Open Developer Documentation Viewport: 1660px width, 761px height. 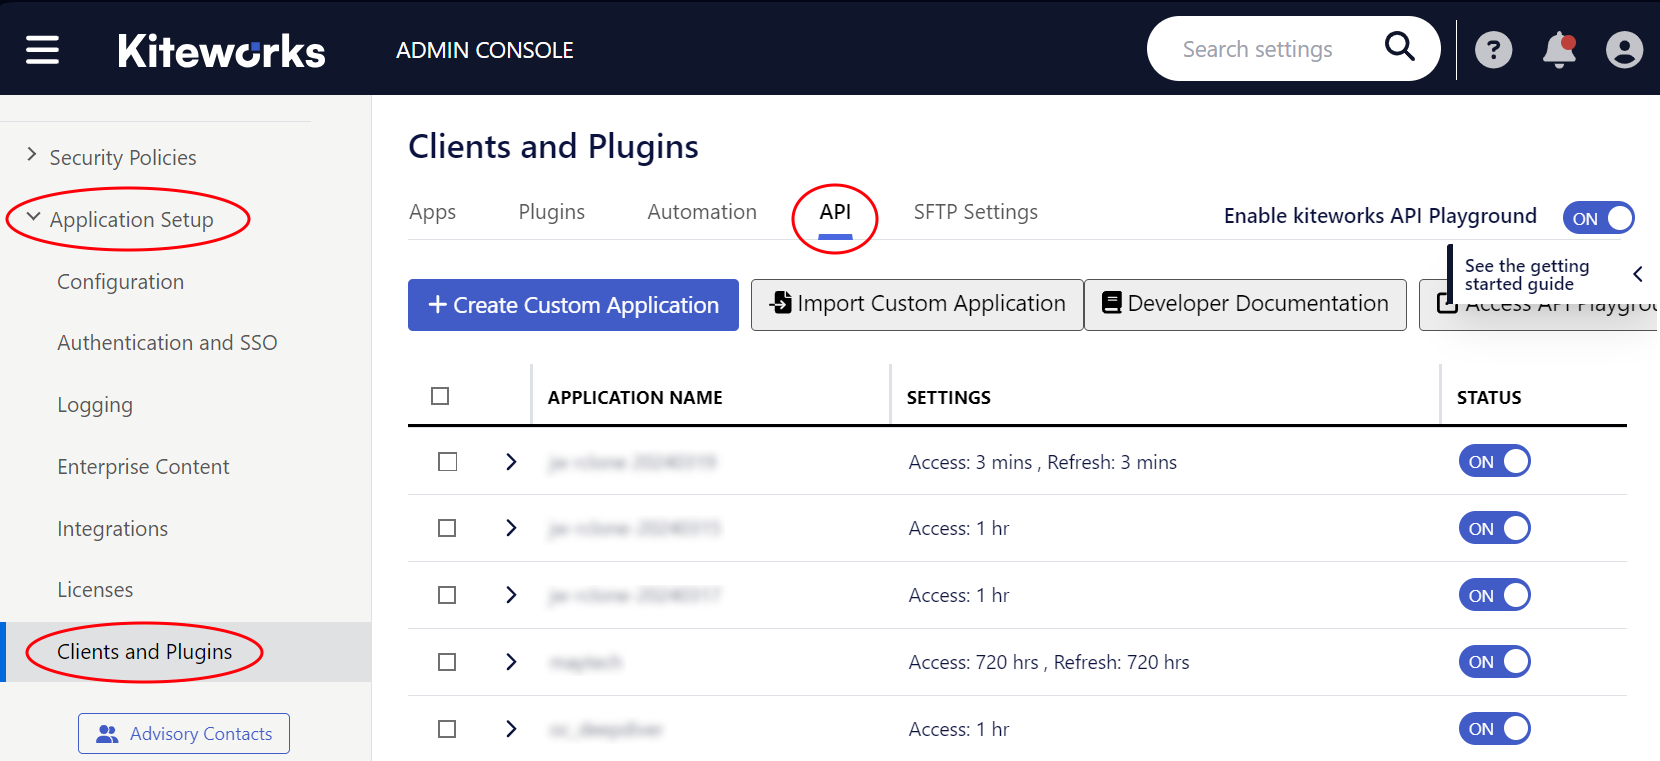(1245, 305)
